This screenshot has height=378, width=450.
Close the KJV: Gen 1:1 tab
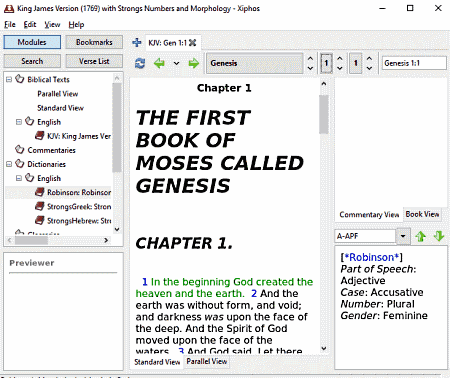click(193, 43)
